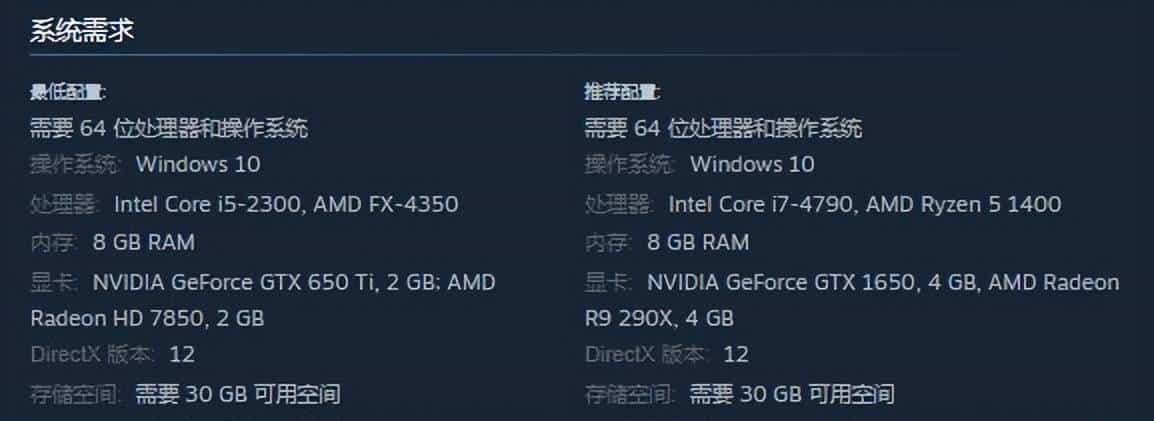
Task: Click the 显卡 label in the recommended column
Action: [x=608, y=283]
